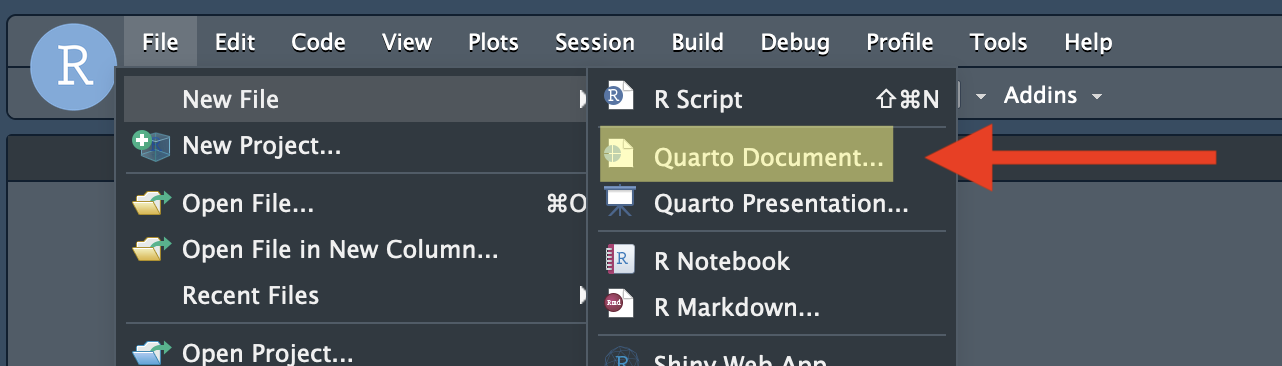Click the New Project cube icon

pos(151,146)
